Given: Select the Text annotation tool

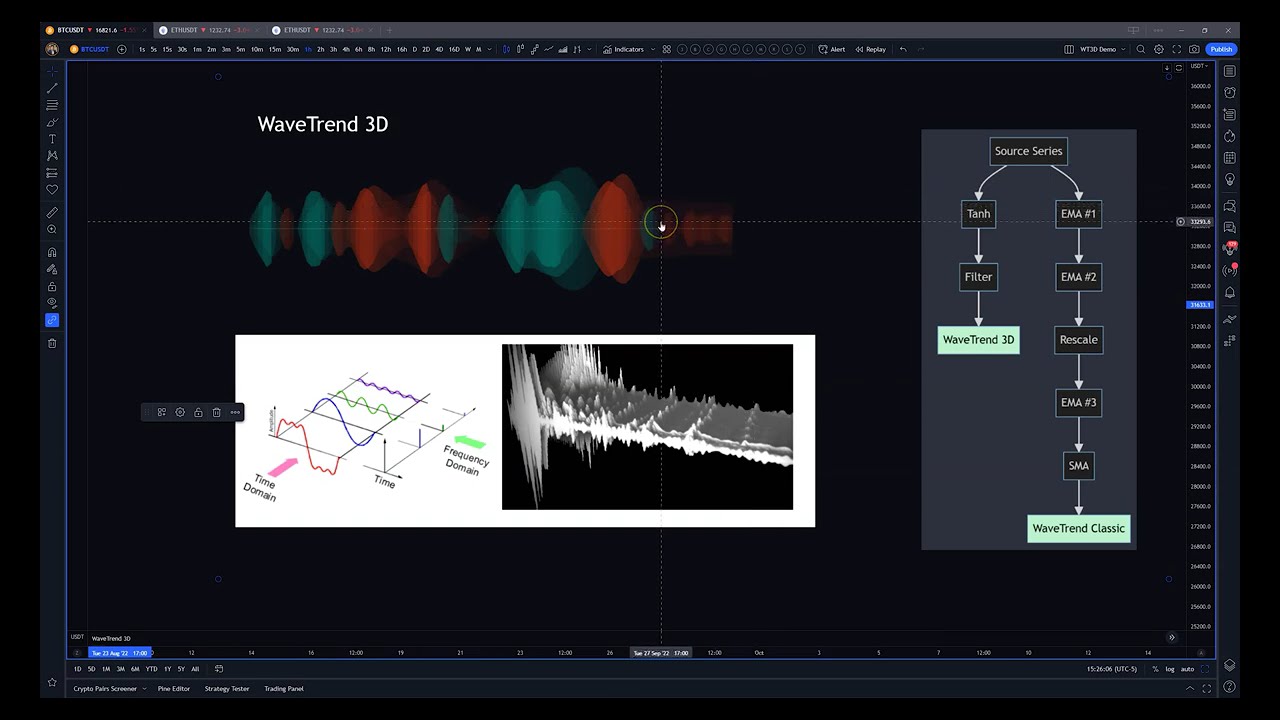Looking at the screenshot, I should pyautogui.click(x=52, y=139).
